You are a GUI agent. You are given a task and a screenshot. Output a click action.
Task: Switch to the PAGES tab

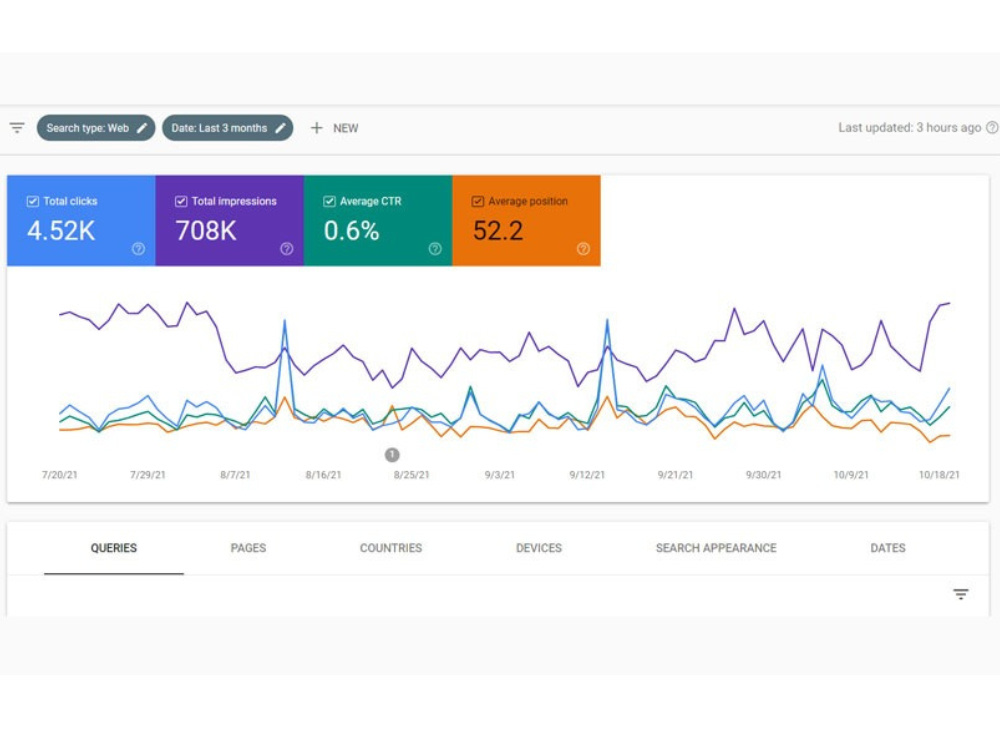pyautogui.click(x=248, y=548)
